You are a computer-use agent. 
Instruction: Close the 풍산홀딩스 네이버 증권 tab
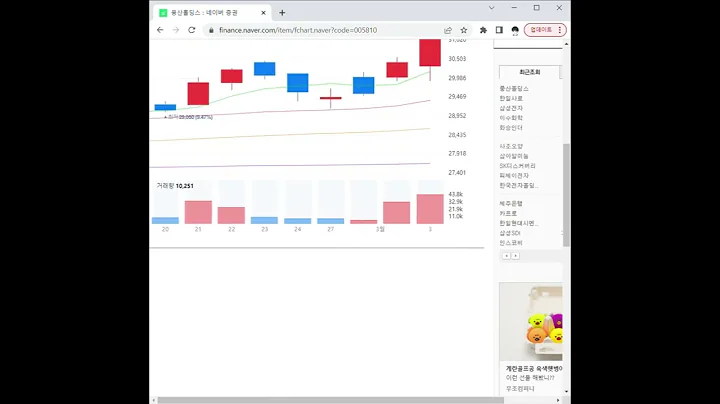coord(264,13)
